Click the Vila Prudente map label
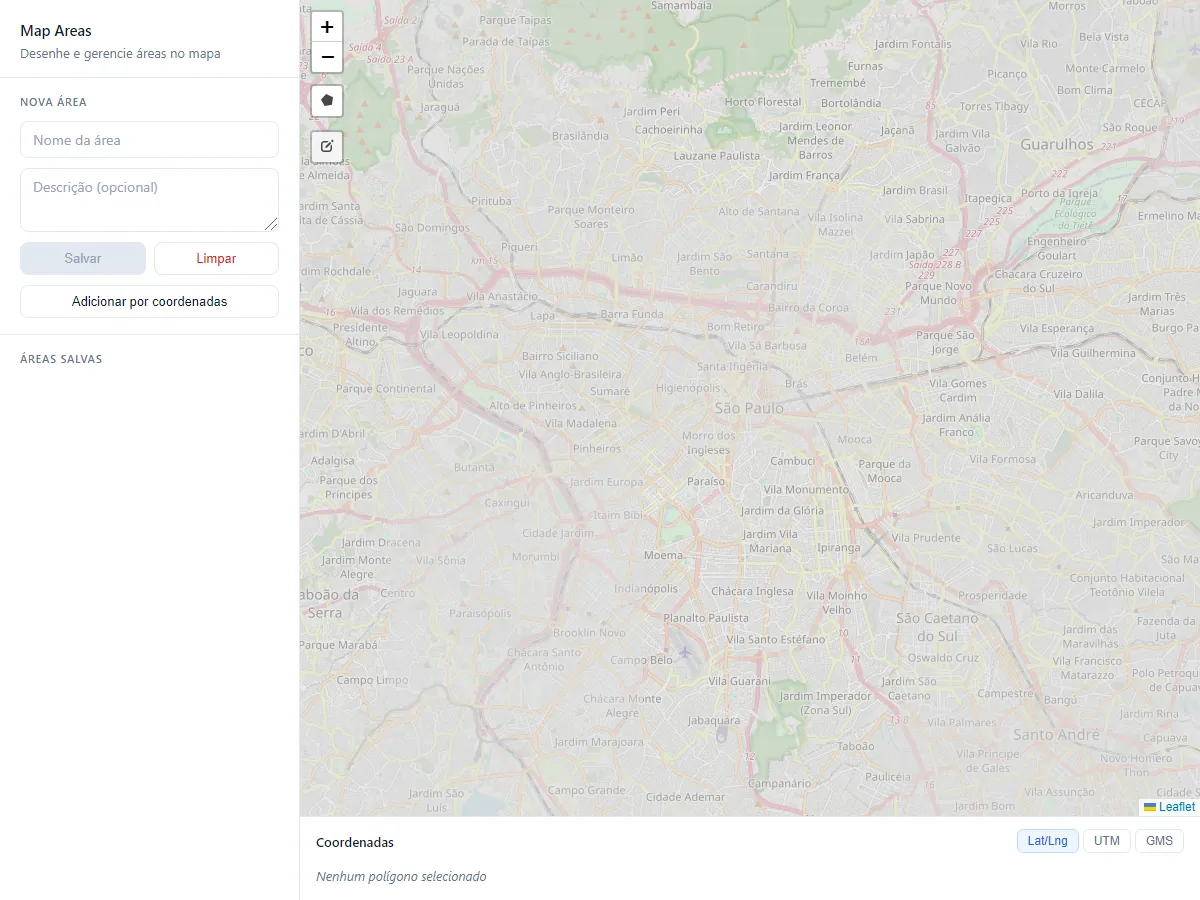Image resolution: width=1200 pixels, height=900 pixels. point(925,538)
